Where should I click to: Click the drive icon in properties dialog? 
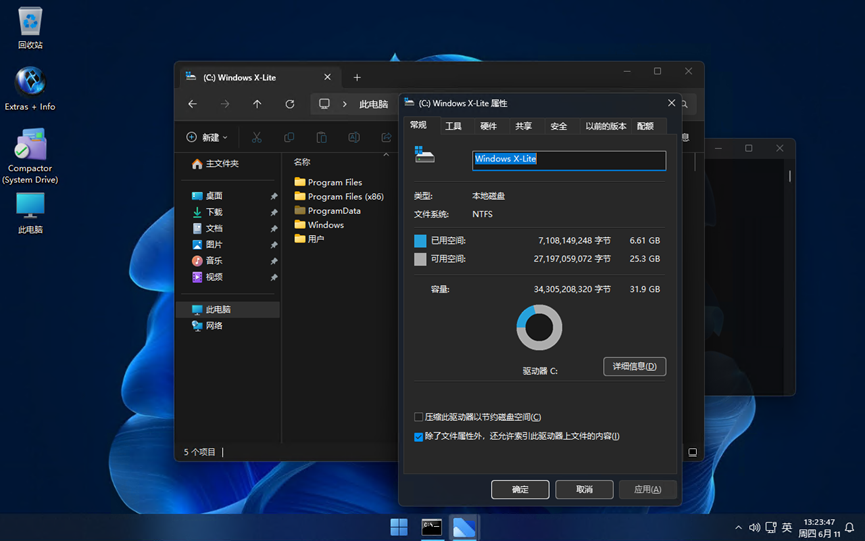[x=424, y=155]
